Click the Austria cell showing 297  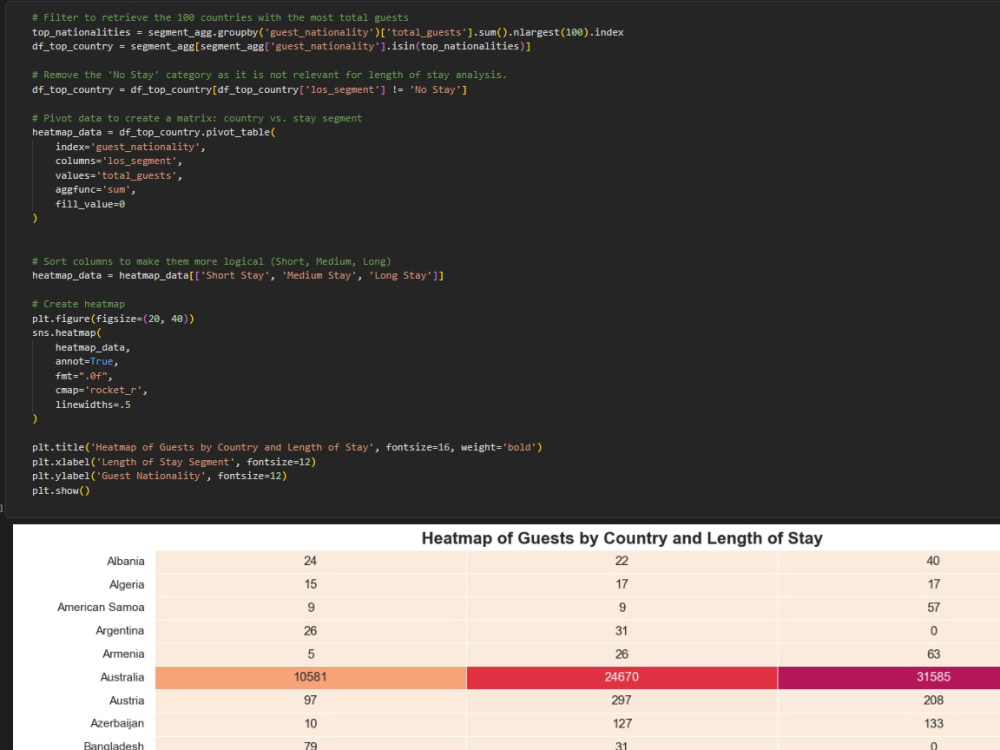(x=622, y=700)
